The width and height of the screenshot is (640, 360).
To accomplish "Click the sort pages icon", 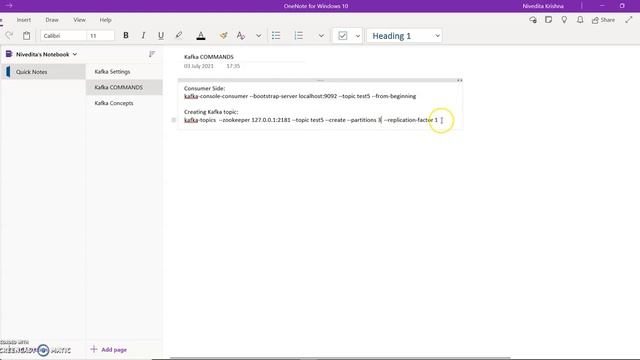I will [152, 54].
